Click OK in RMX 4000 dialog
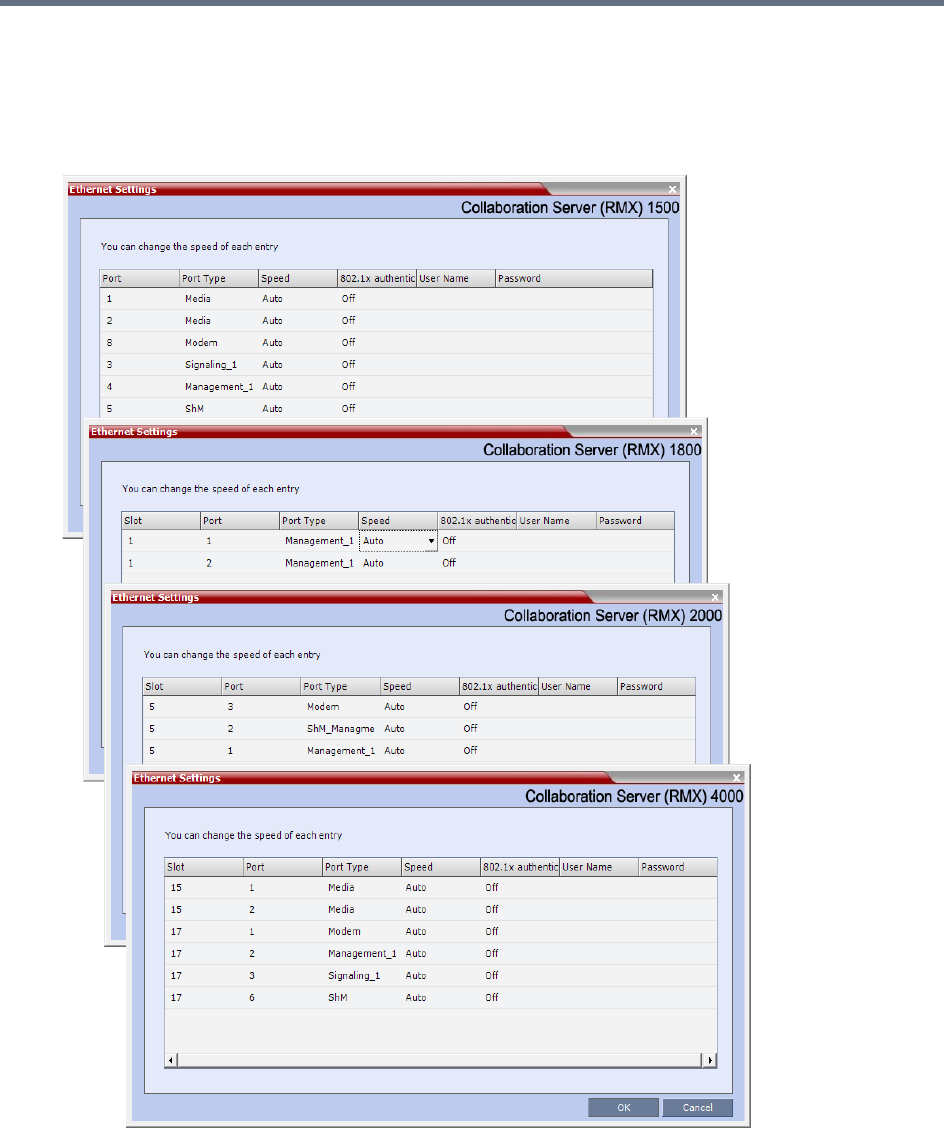 click(623, 1107)
